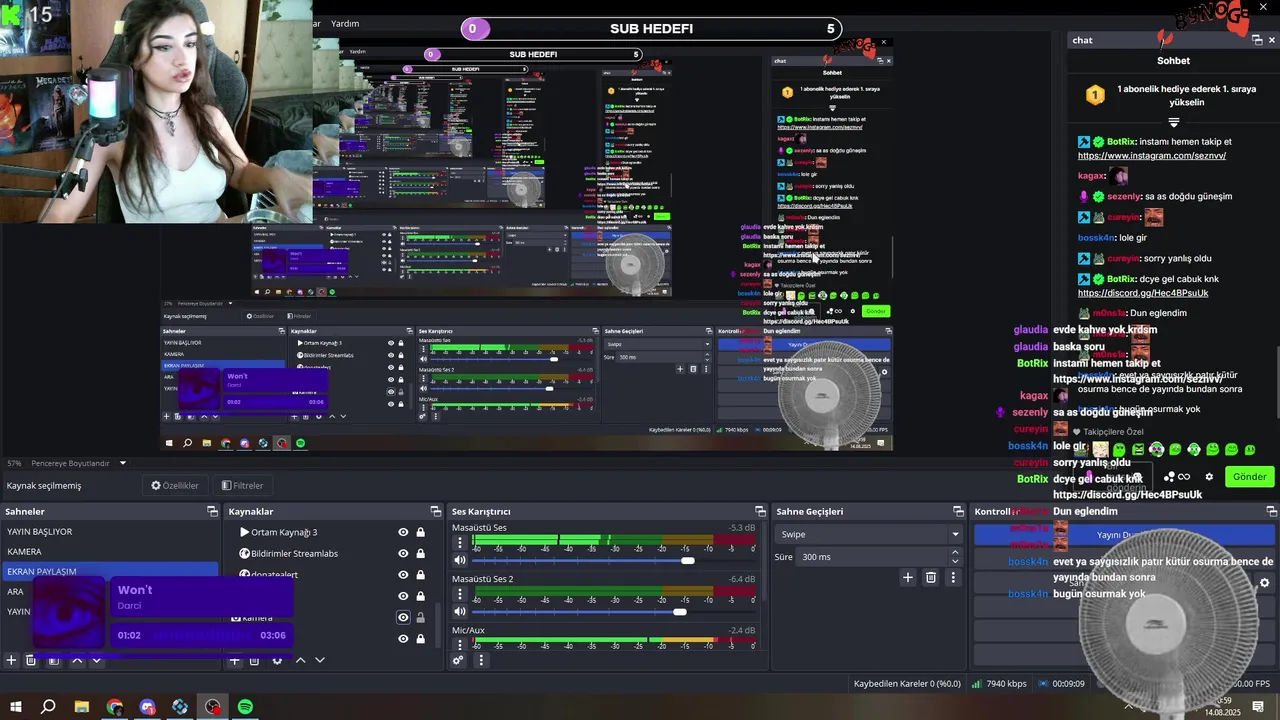
Task: Mute Masaüstü Ses audio
Action: [x=460, y=560]
